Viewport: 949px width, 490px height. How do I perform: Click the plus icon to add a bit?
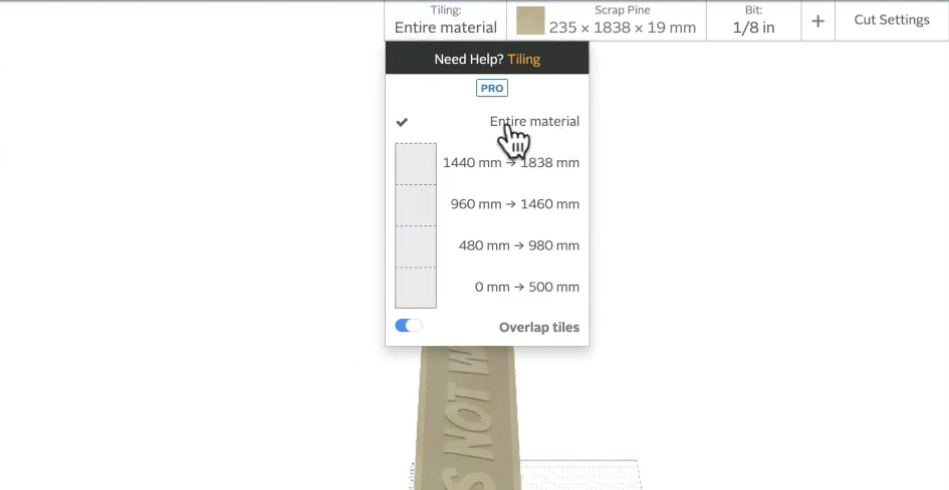(818, 21)
